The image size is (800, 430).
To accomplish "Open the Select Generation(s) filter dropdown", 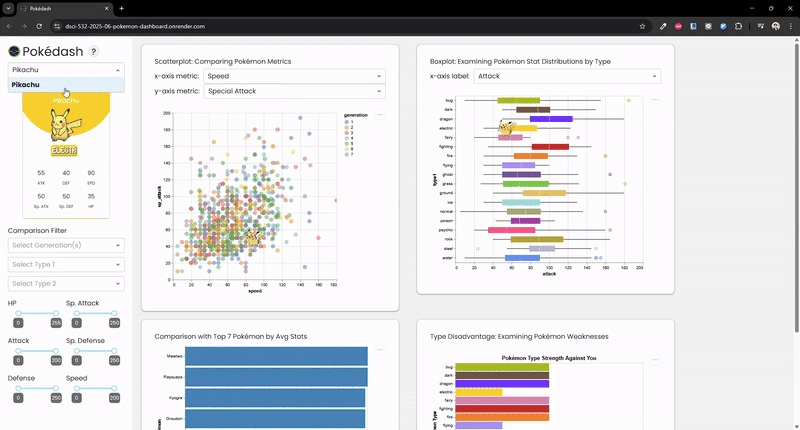I will (66, 245).
